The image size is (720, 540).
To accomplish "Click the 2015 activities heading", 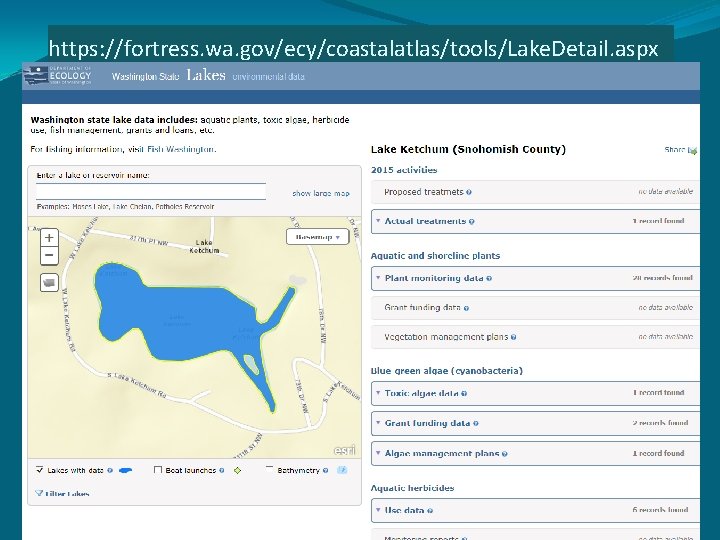I will tap(404, 170).
